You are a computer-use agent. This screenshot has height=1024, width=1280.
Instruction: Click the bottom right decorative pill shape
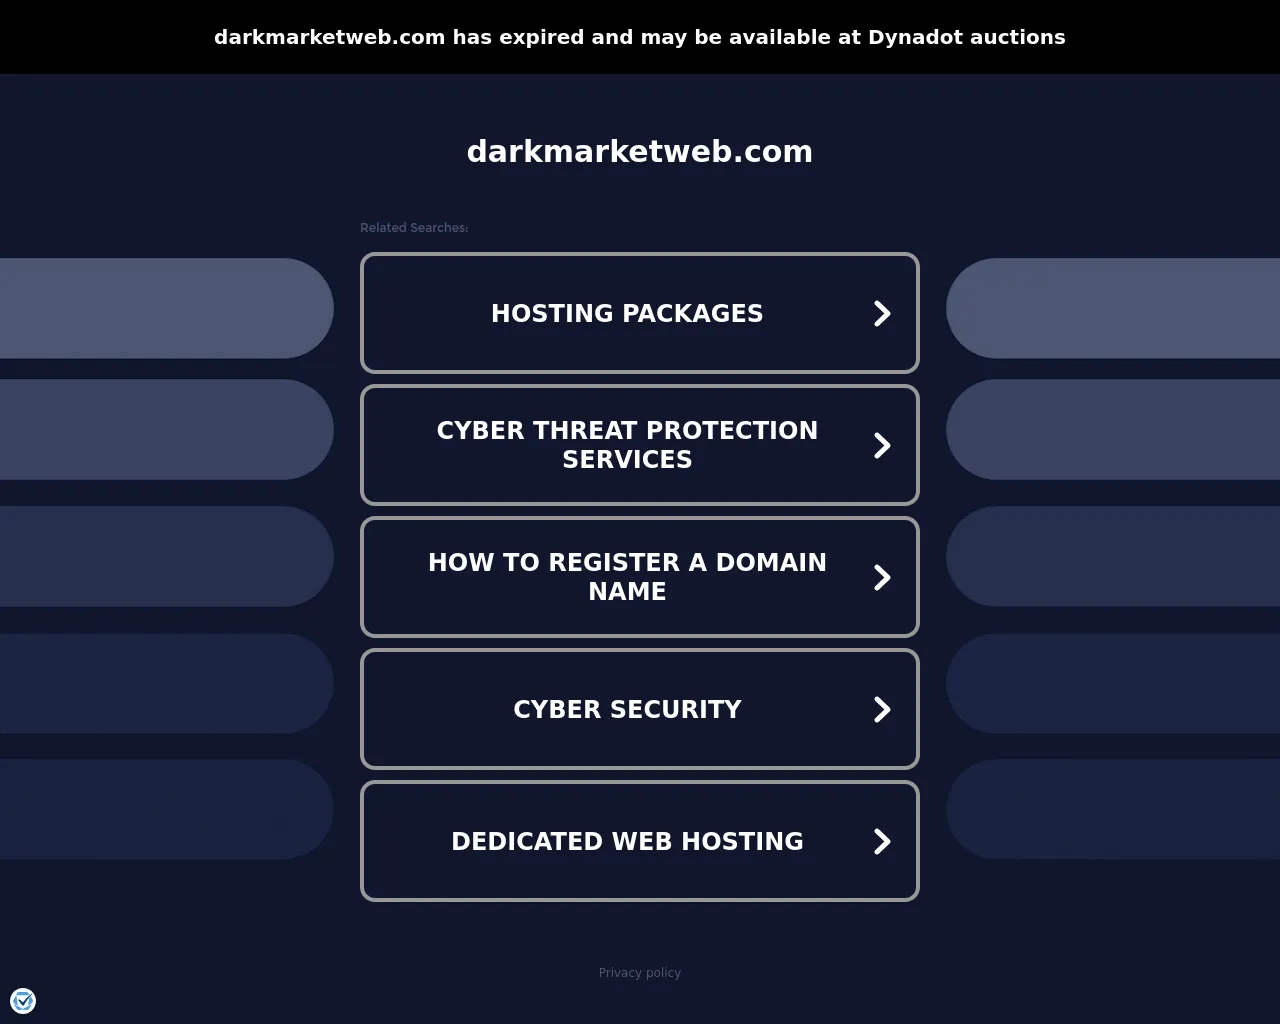click(x=1113, y=809)
